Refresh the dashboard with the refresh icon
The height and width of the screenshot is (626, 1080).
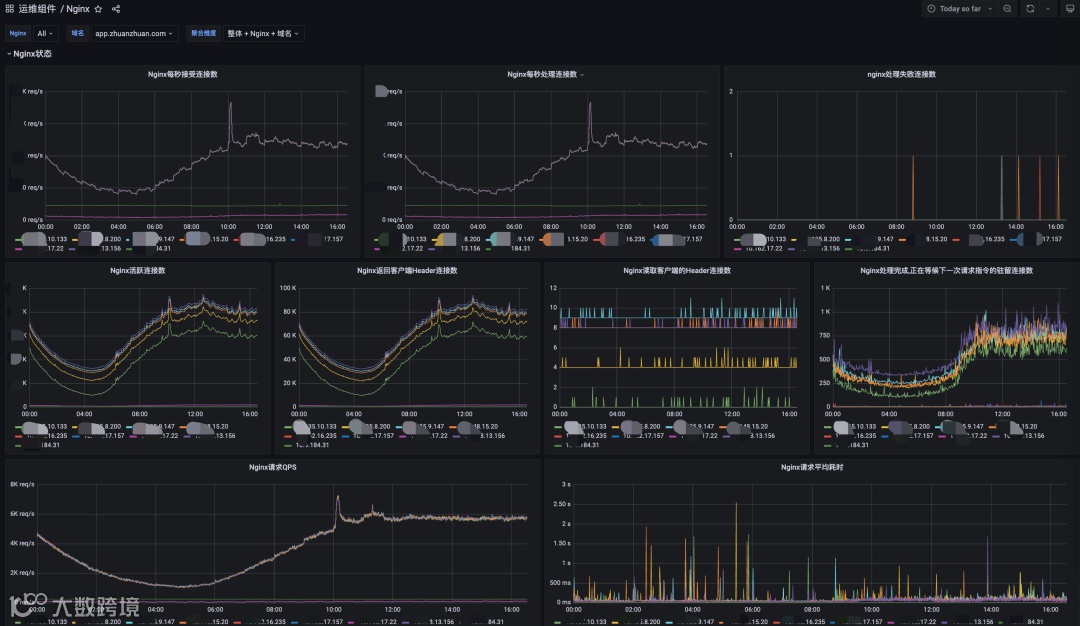[1030, 9]
